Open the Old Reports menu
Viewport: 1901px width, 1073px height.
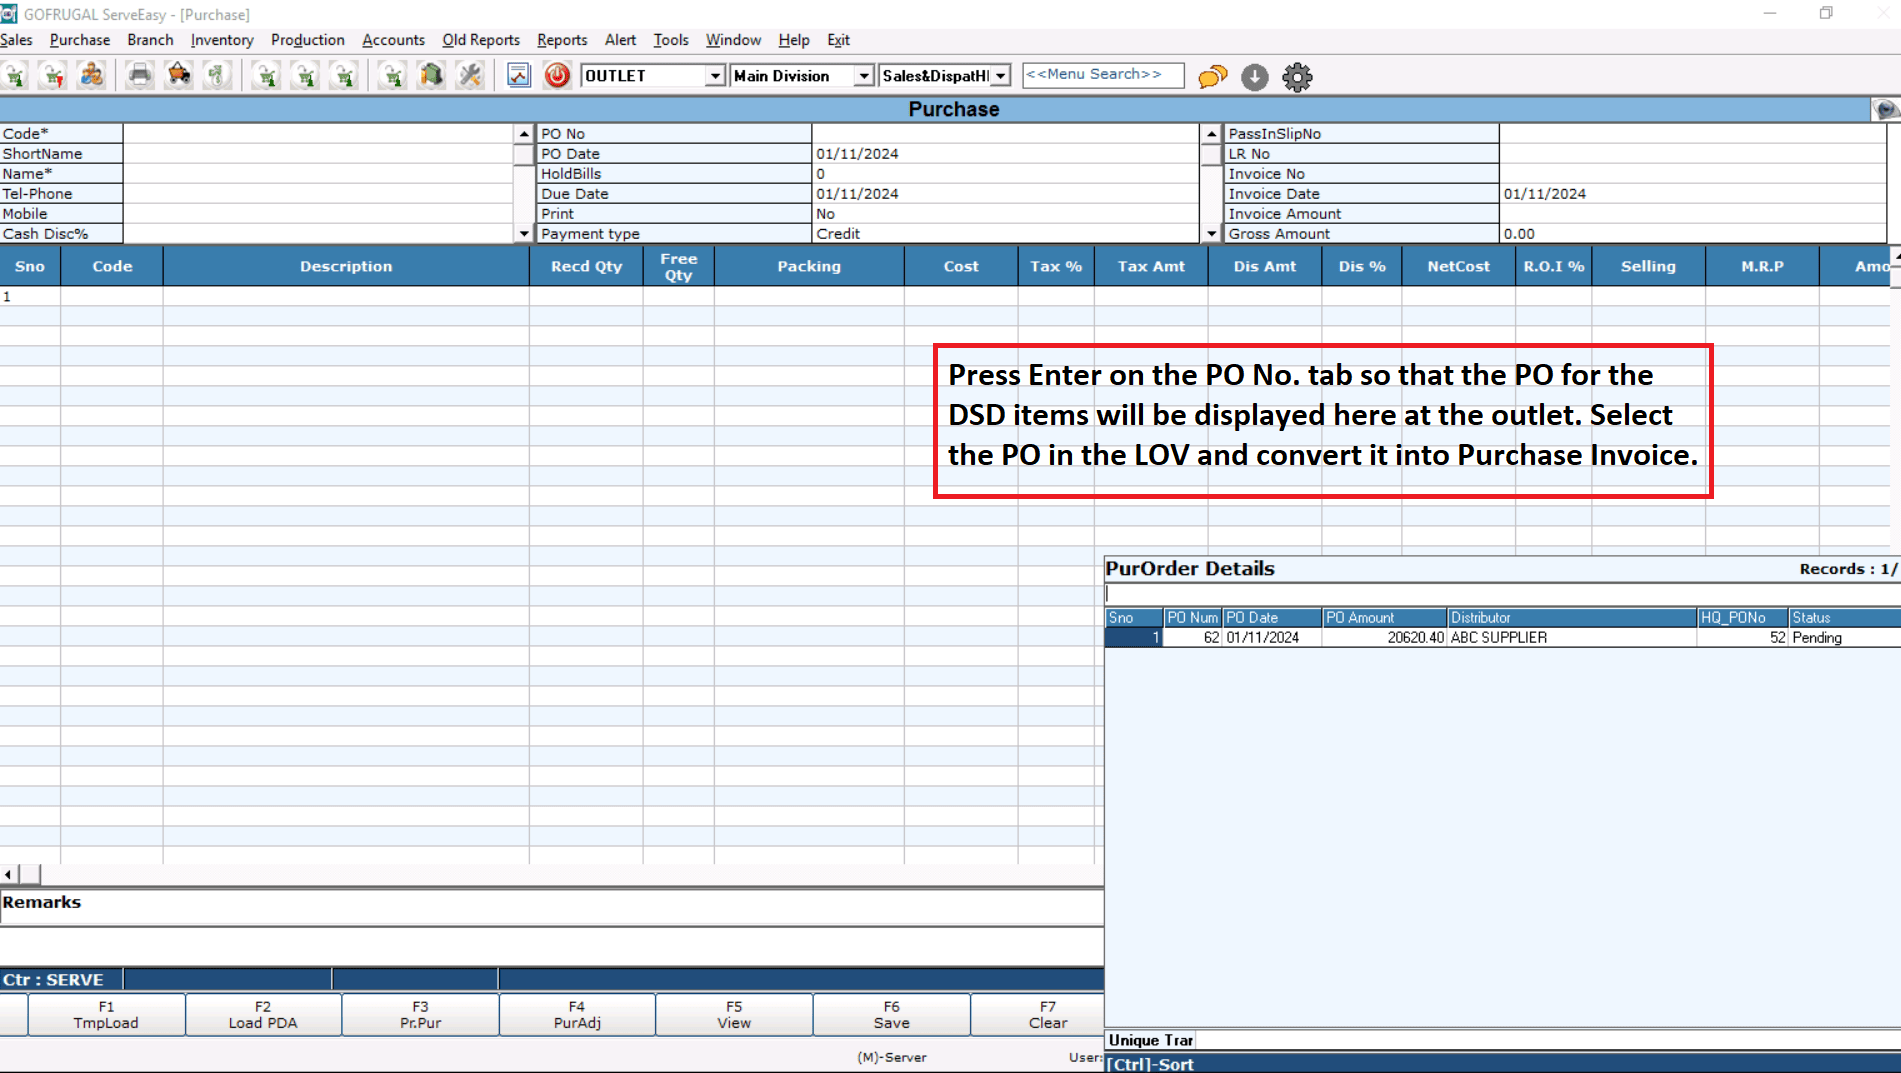coord(481,40)
